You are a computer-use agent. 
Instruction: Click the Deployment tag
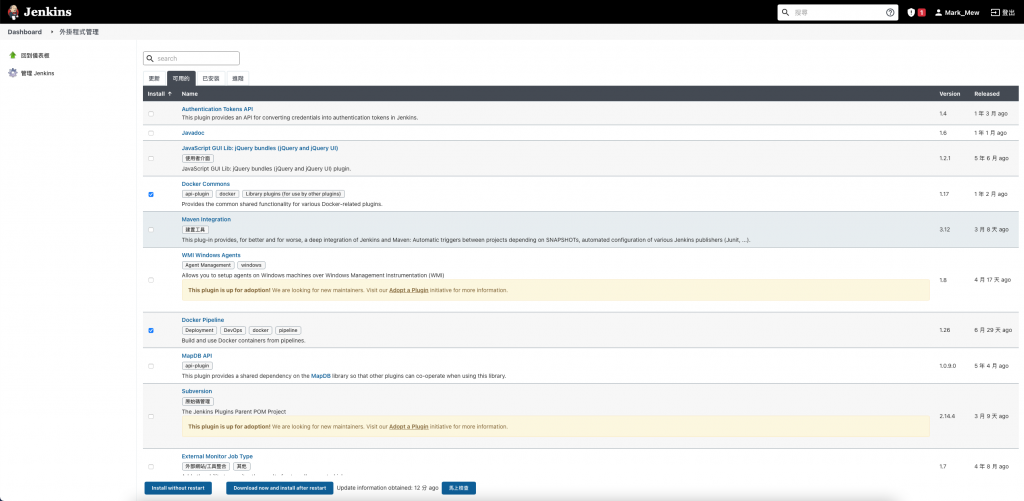[199, 331]
